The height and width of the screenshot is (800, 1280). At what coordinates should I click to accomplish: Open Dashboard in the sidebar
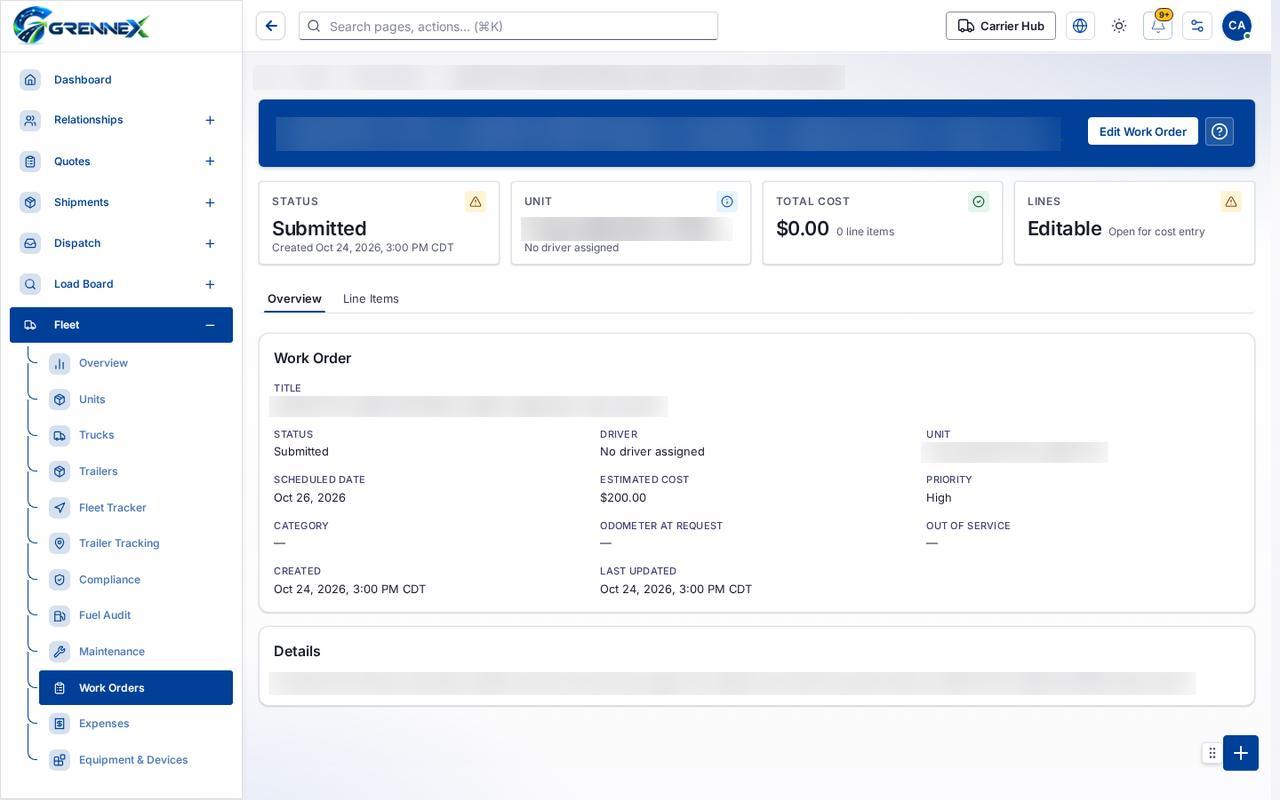[121, 80]
